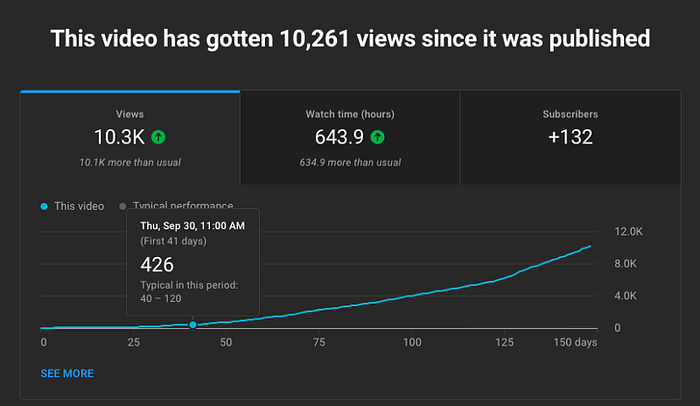Open the Subscribers tab

tap(570, 138)
